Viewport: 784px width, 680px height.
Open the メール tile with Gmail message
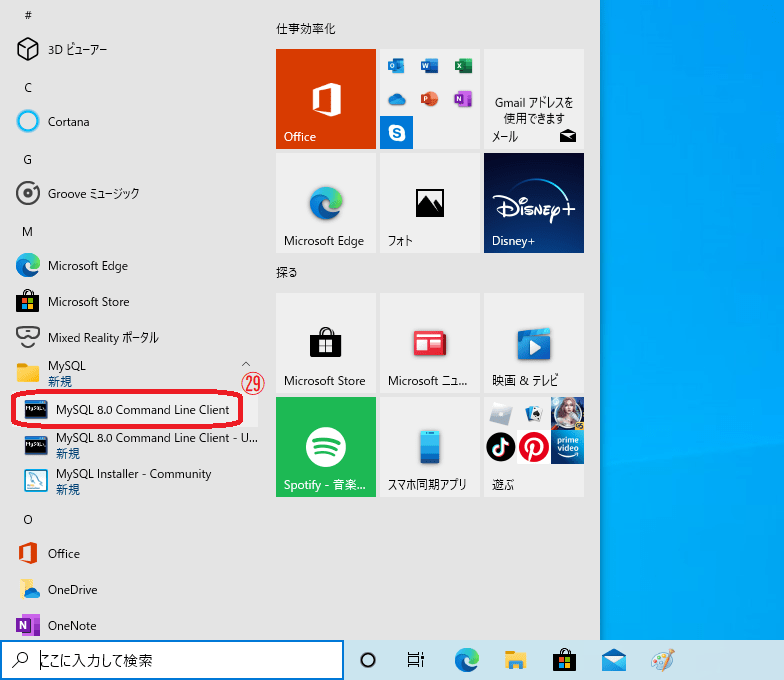[534, 98]
